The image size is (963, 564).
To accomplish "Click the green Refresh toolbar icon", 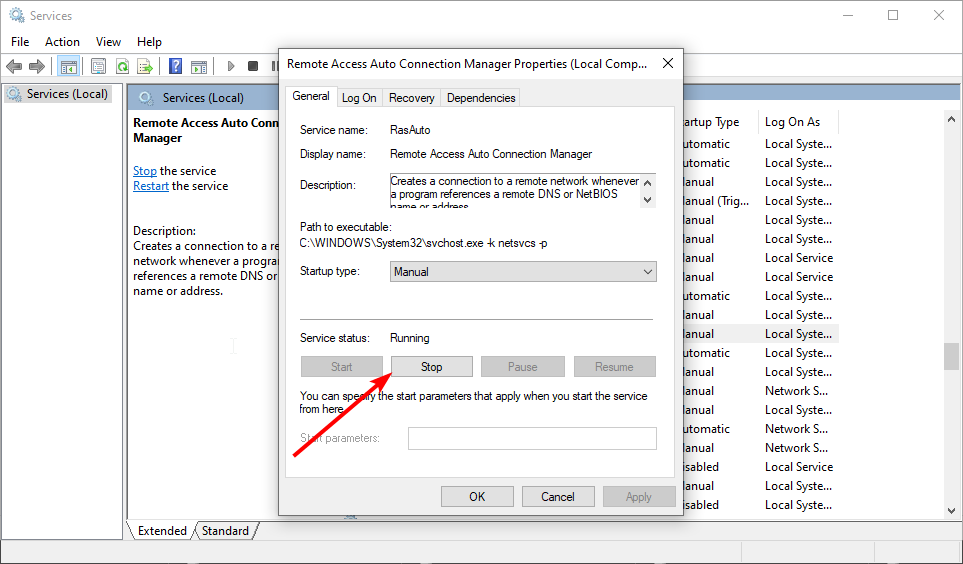I will (122, 66).
